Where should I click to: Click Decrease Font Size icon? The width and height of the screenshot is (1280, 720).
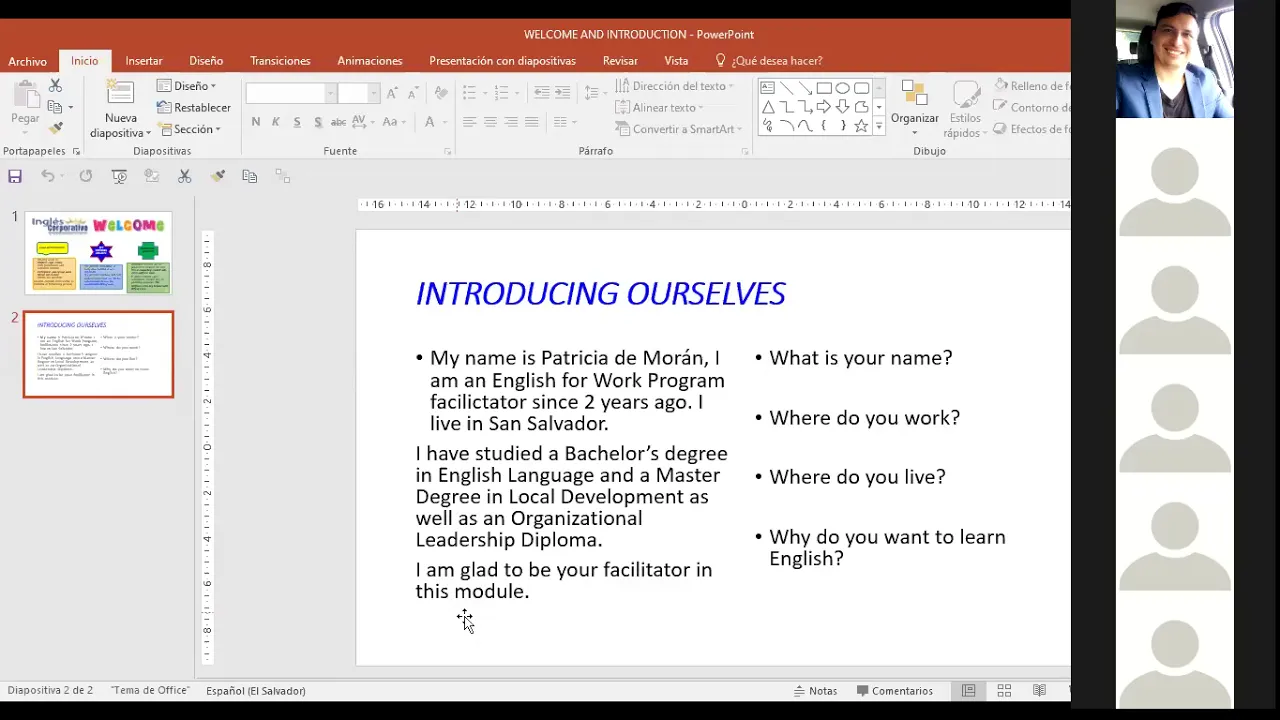[413, 93]
